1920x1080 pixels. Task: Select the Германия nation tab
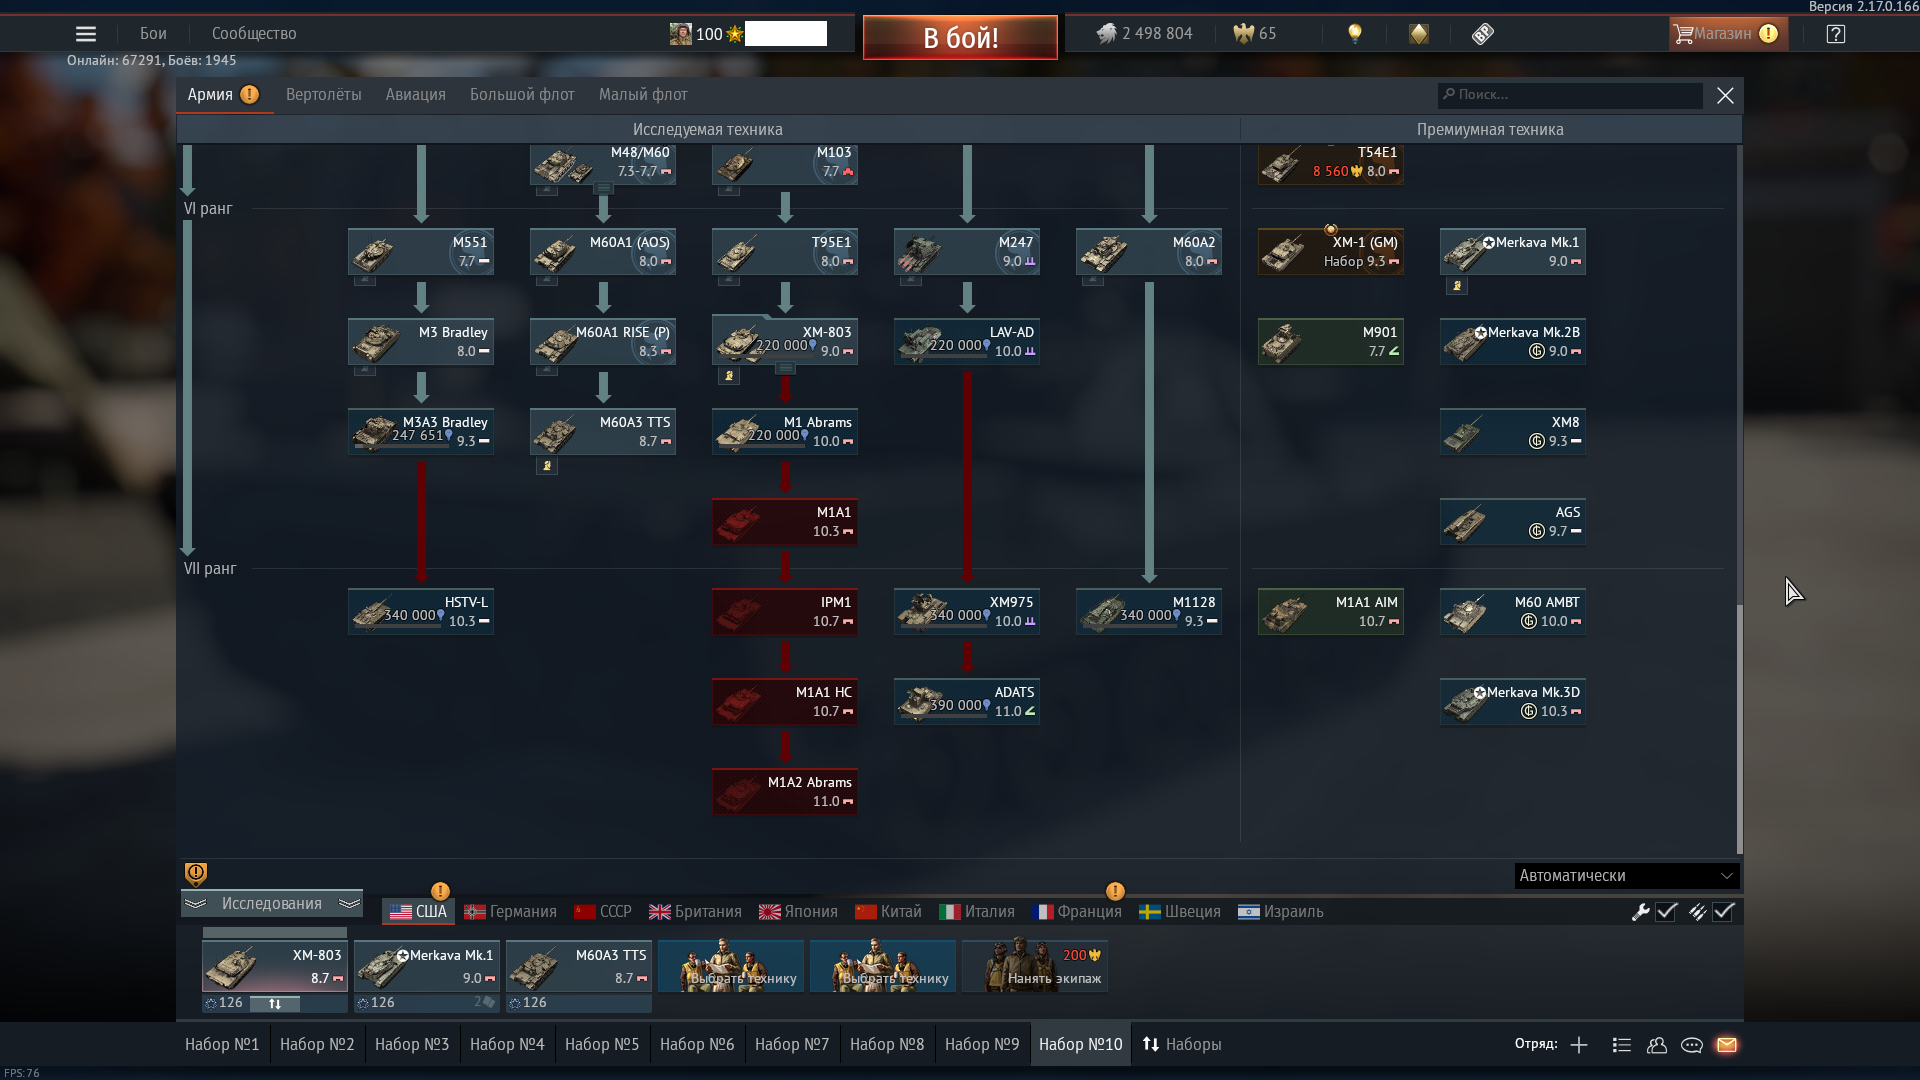tap(511, 912)
